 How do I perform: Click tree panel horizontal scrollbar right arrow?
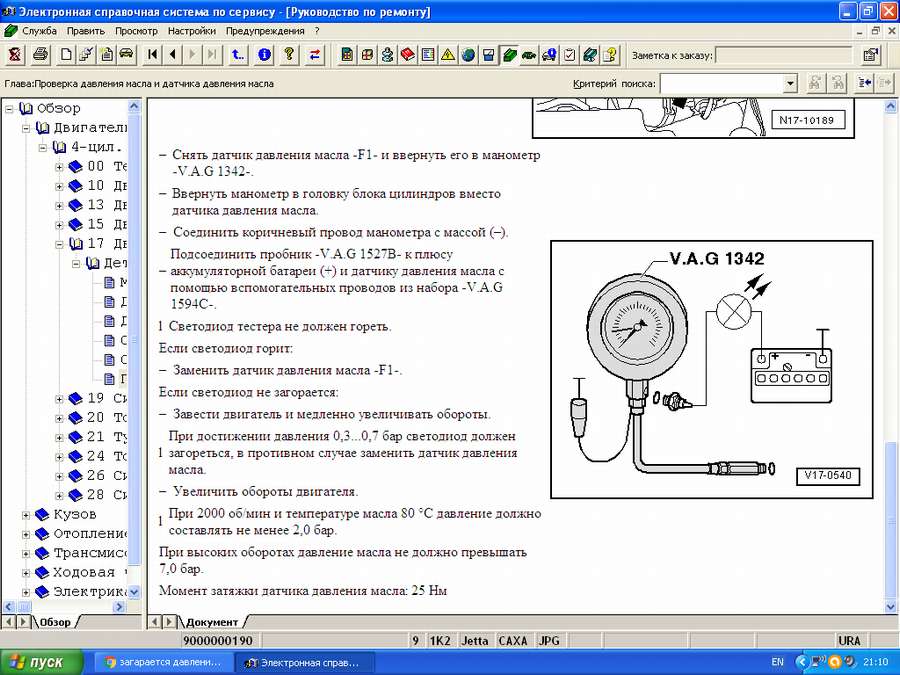119,607
